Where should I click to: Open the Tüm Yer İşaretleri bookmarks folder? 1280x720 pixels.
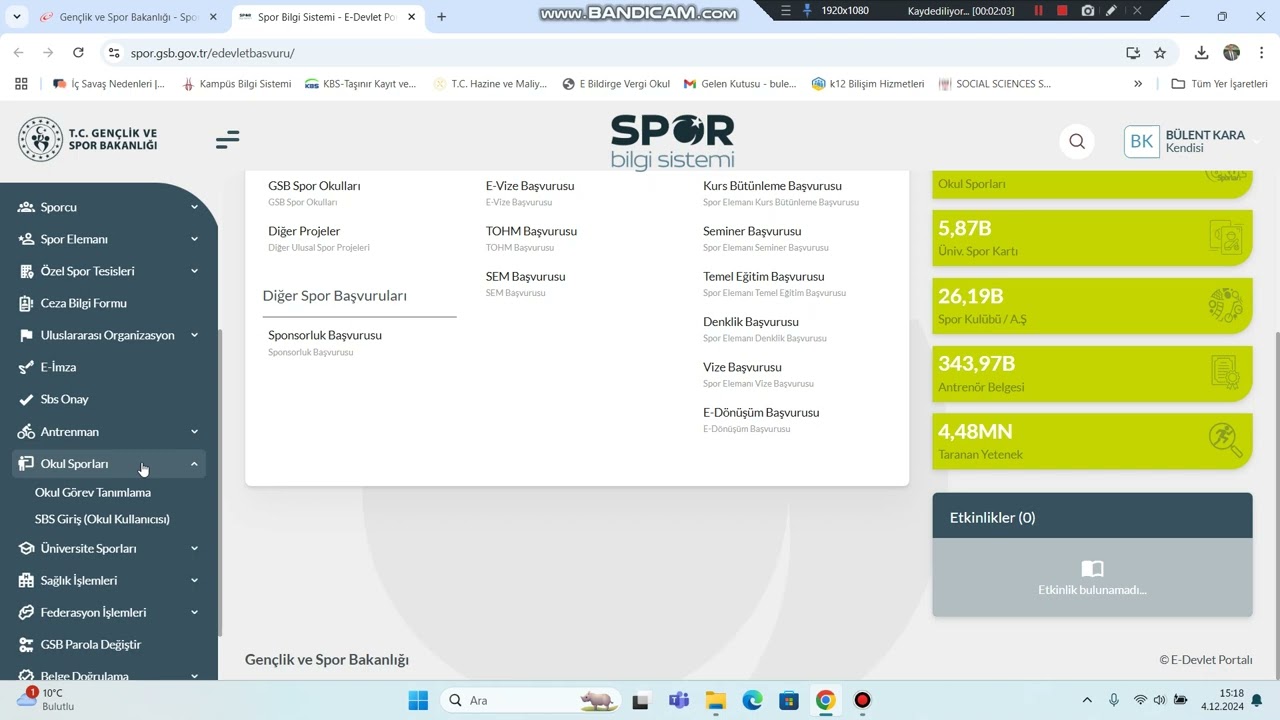point(1219,84)
